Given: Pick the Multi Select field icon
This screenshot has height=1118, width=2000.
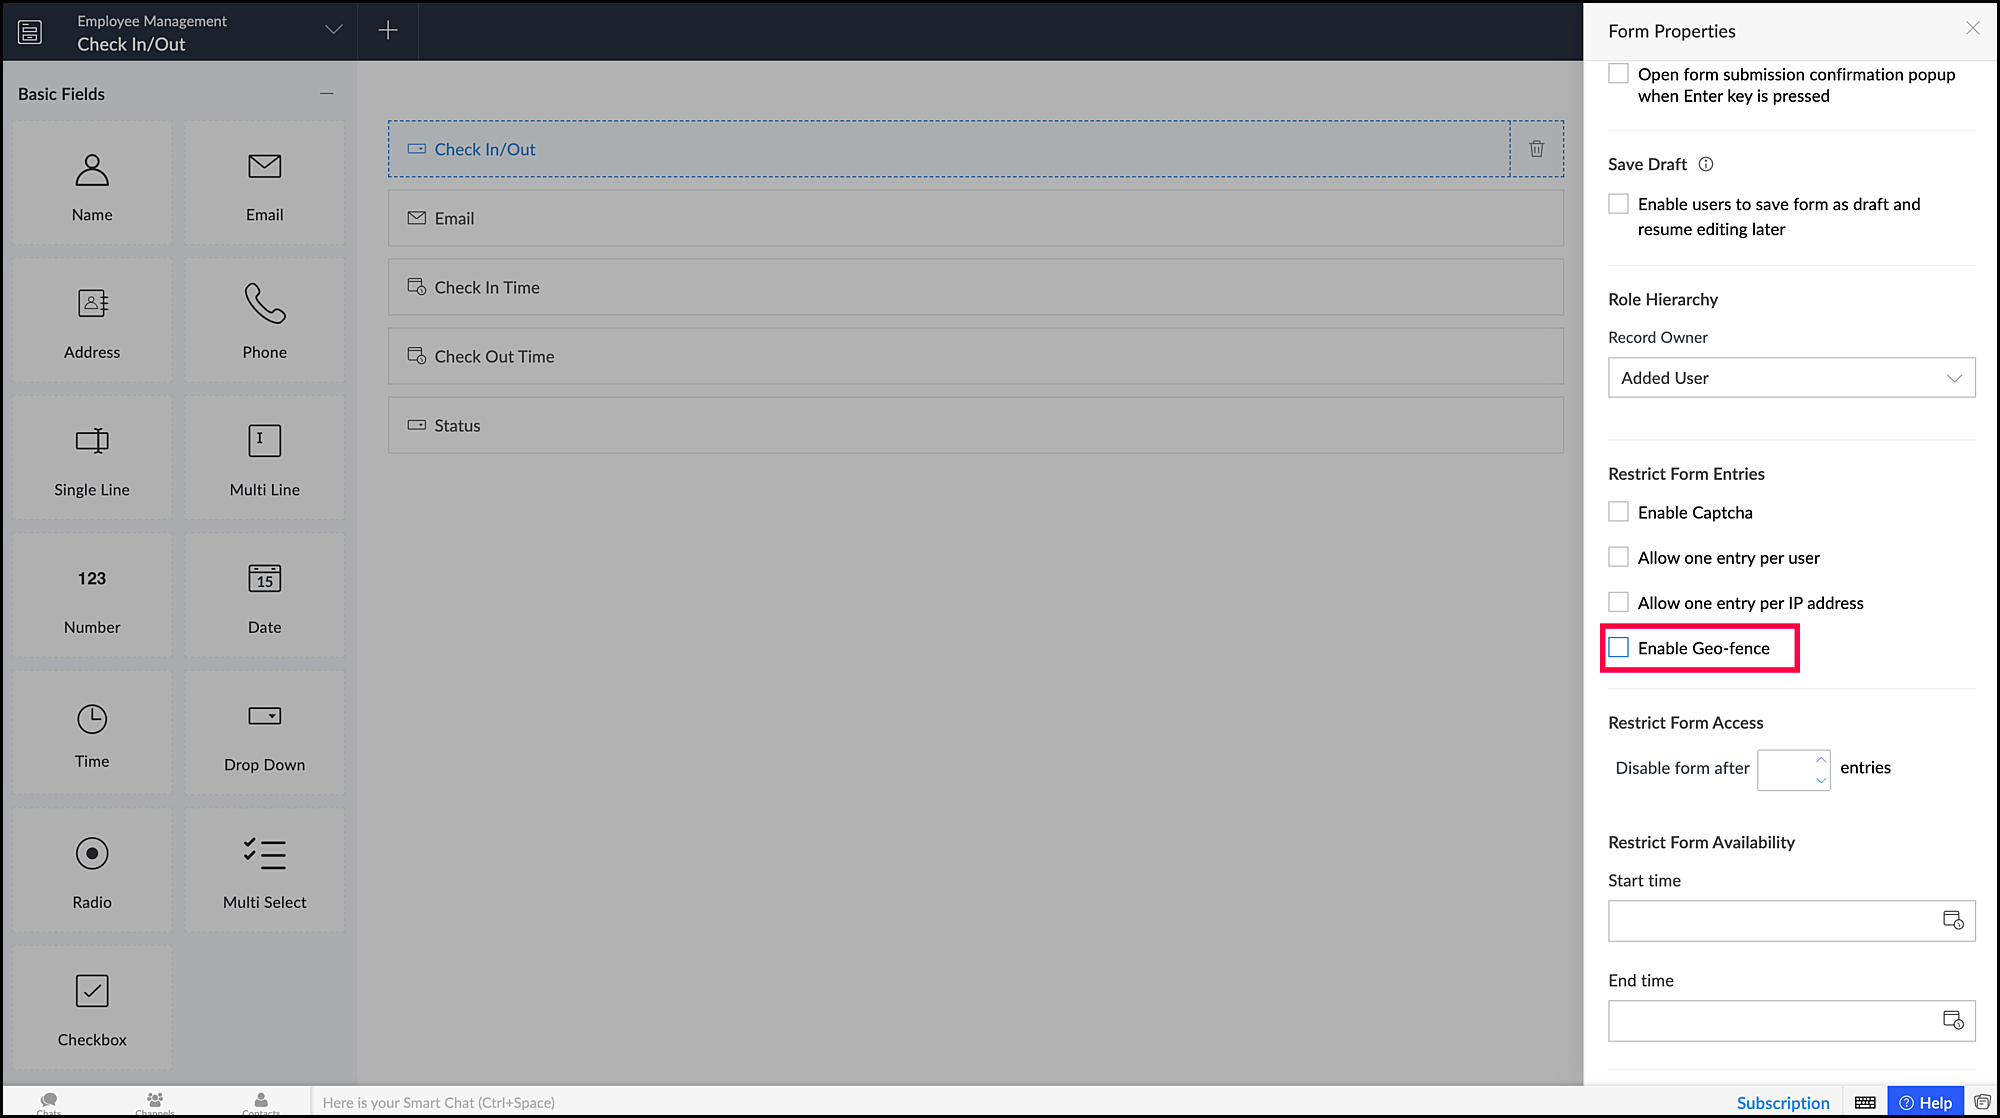Looking at the screenshot, I should (x=264, y=854).
